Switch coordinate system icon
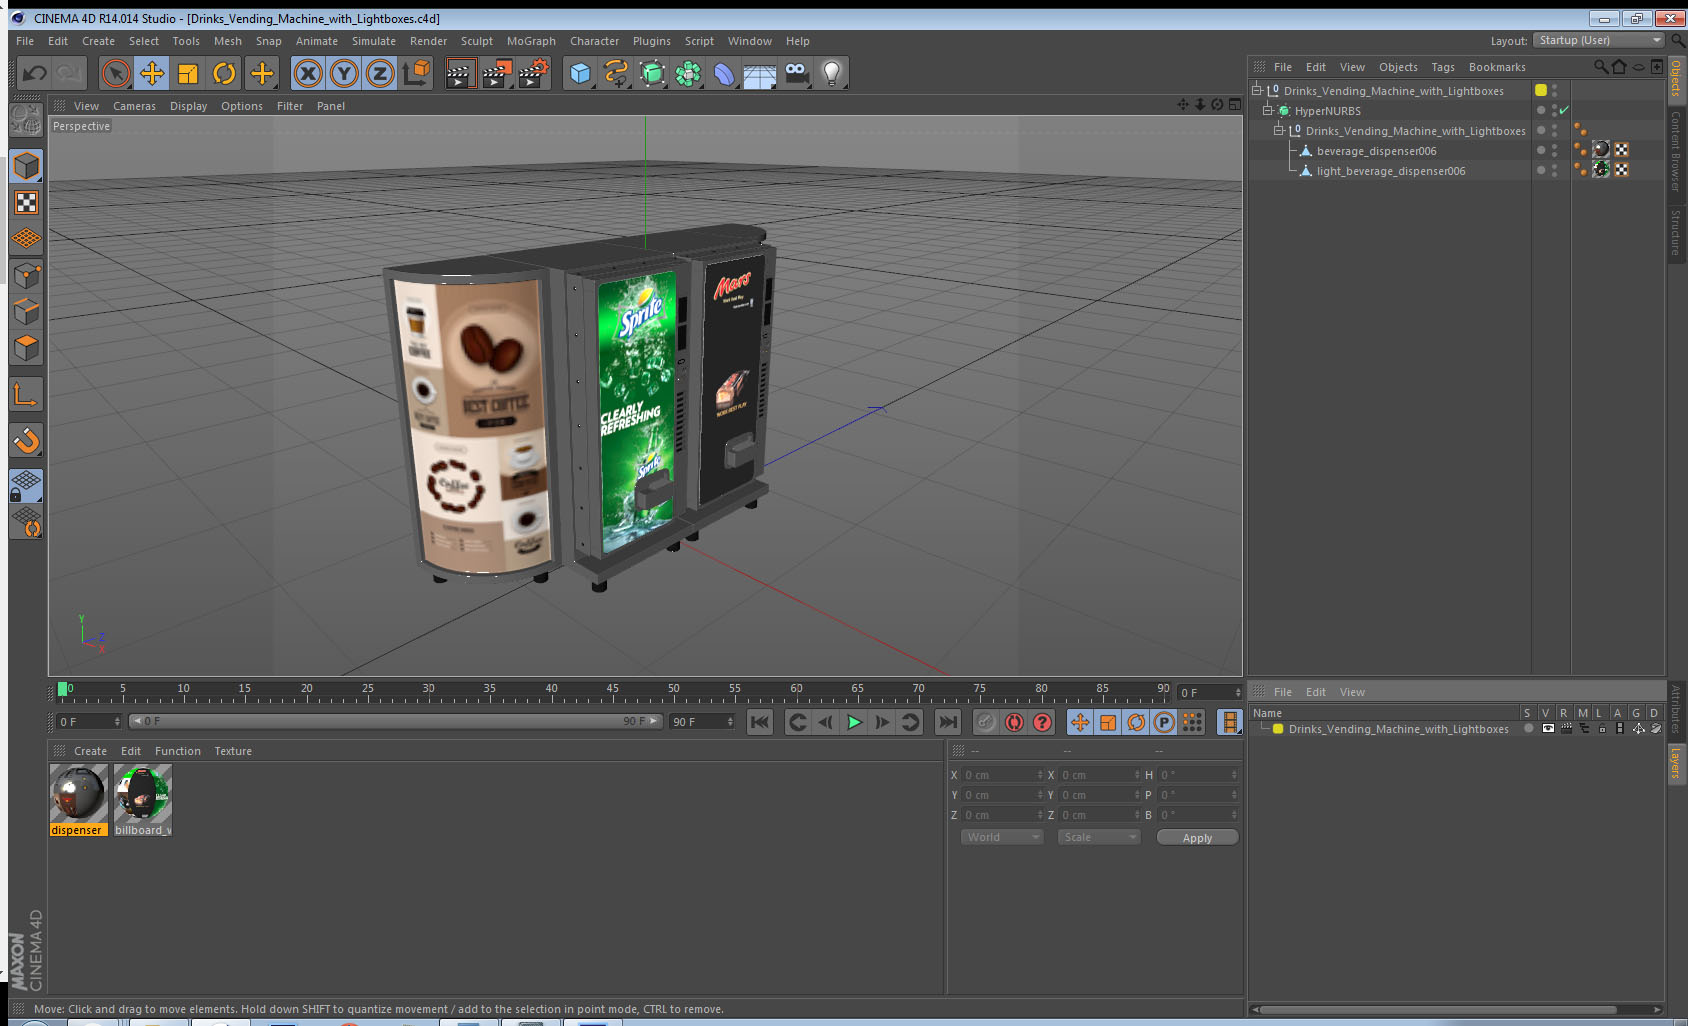Image resolution: width=1688 pixels, height=1026 pixels. point(416,73)
